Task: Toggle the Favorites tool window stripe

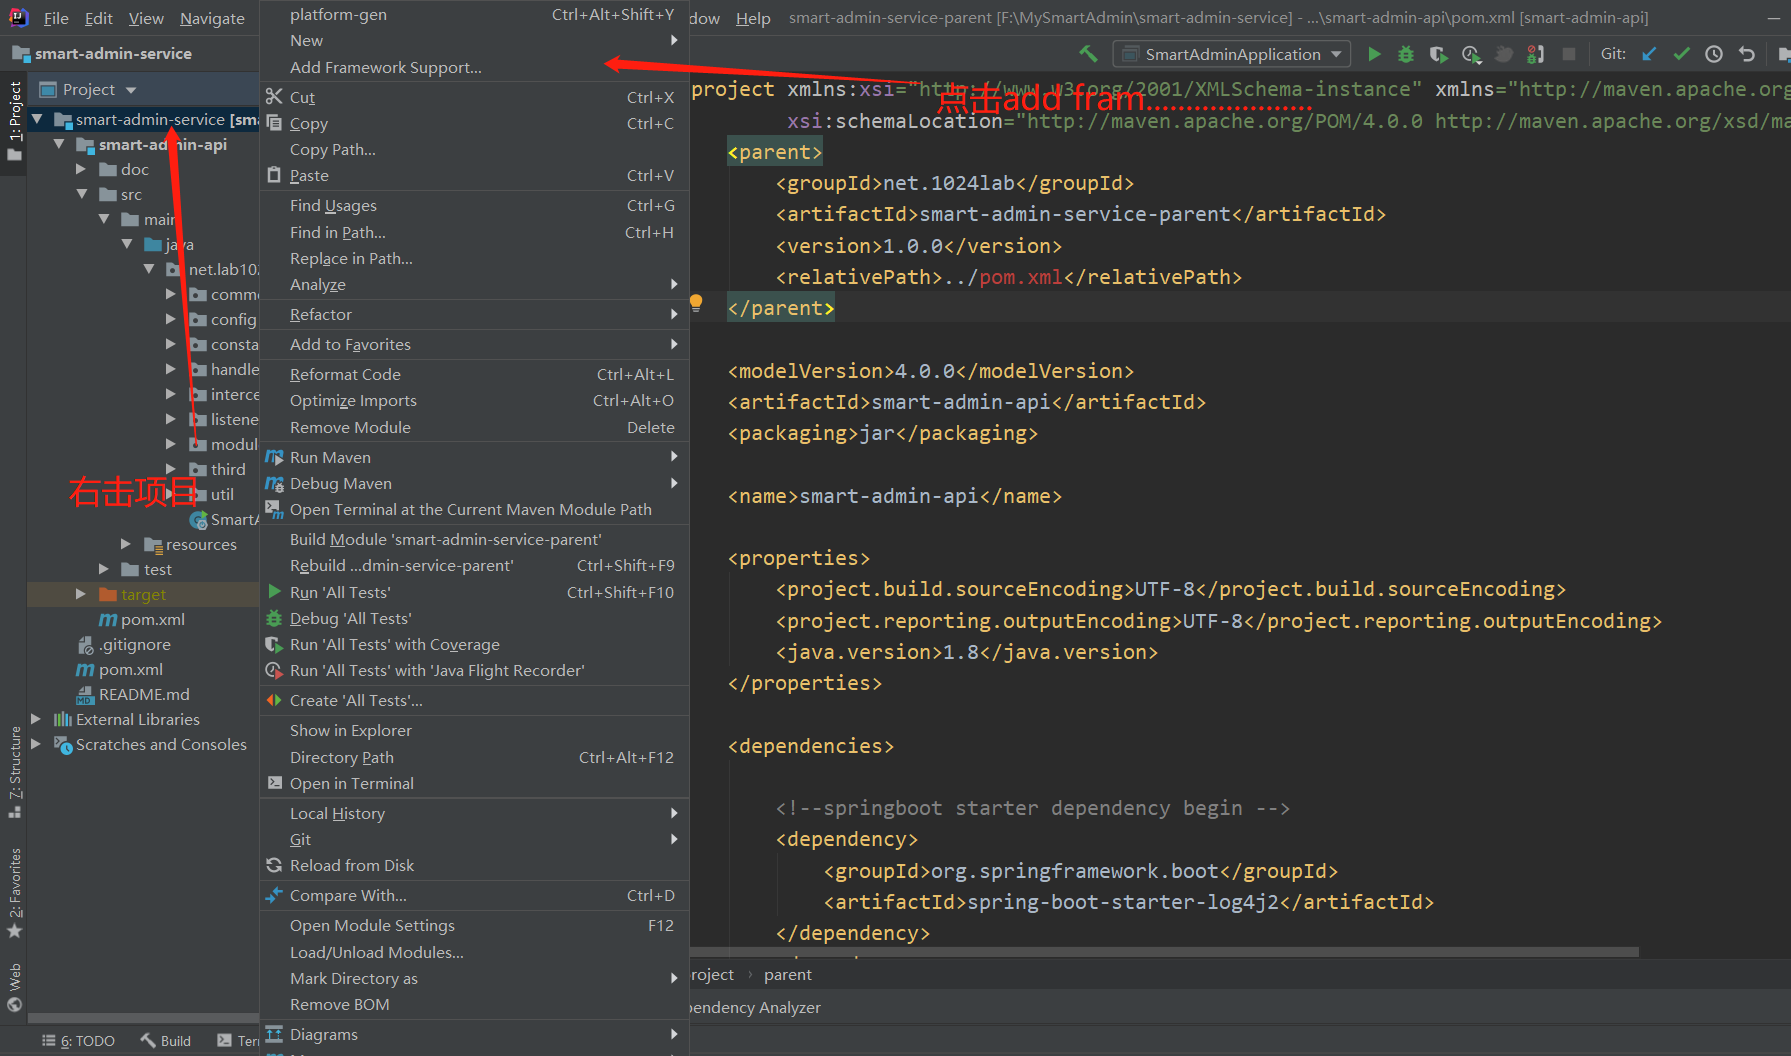Action: (x=15, y=892)
